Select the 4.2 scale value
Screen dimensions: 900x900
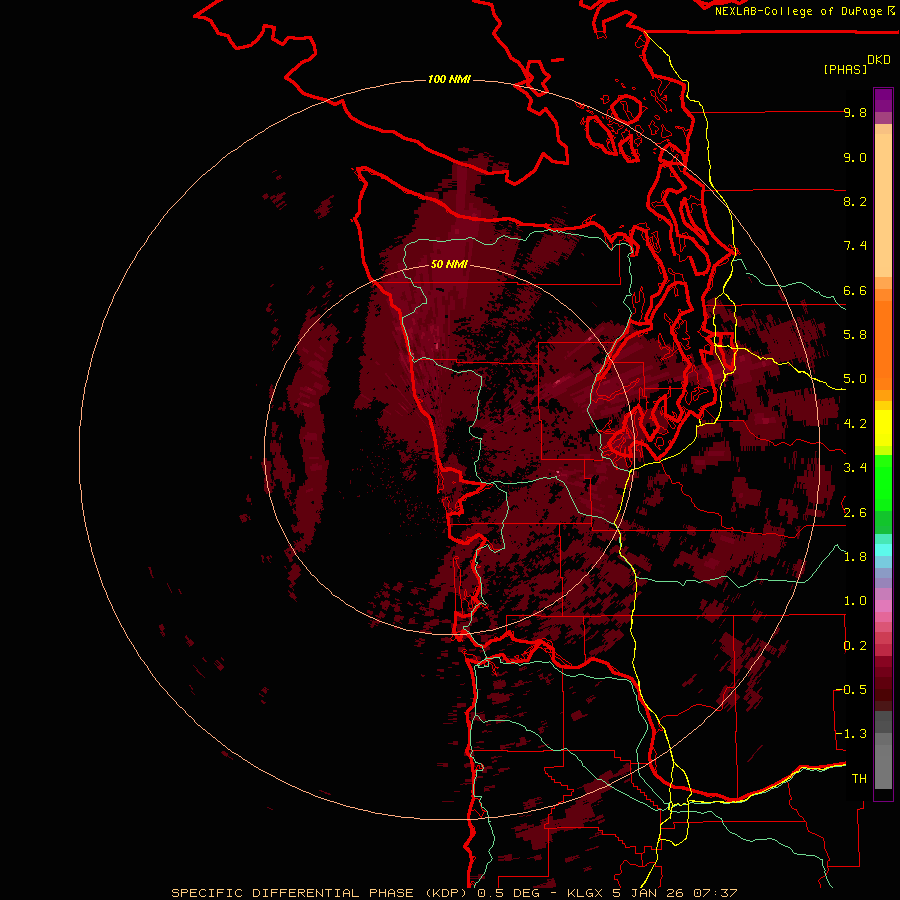click(855, 424)
